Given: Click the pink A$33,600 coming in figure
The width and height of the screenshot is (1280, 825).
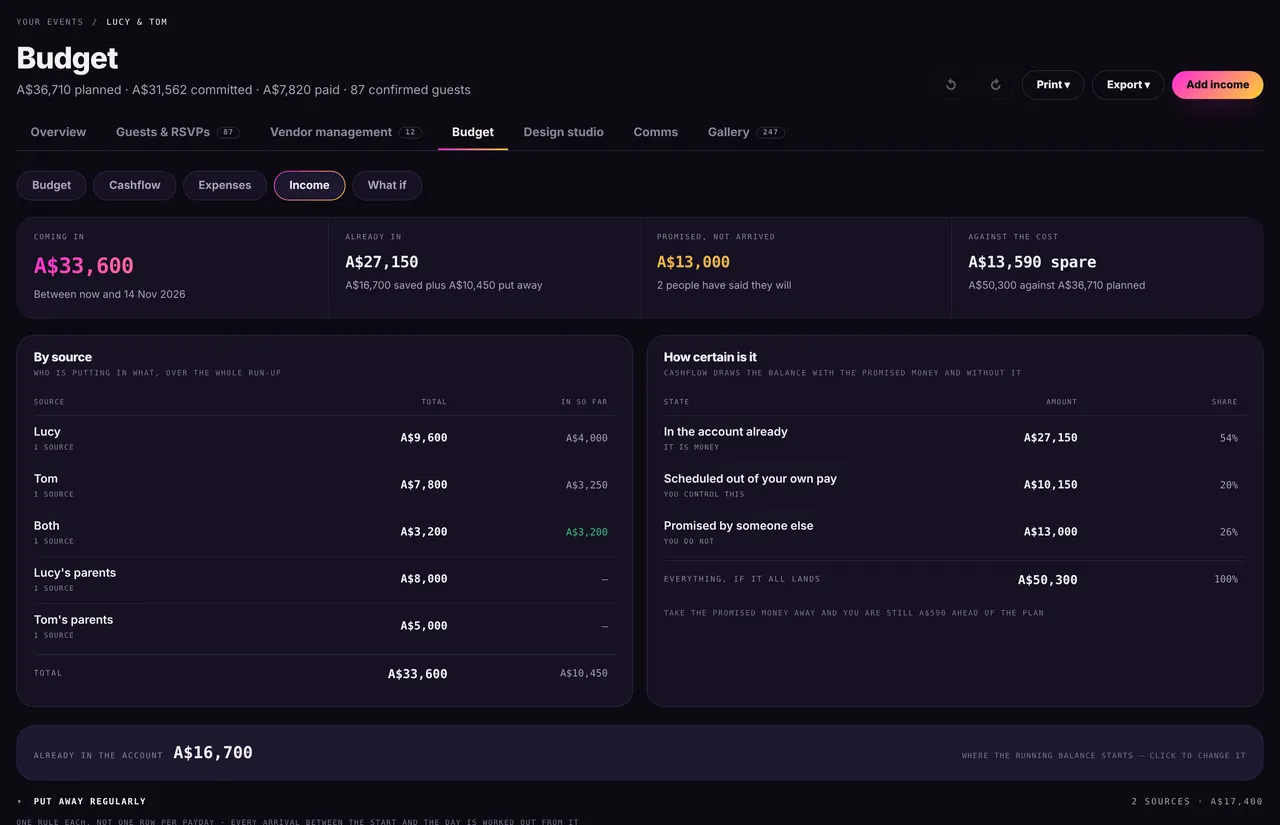Looking at the screenshot, I should pos(84,266).
